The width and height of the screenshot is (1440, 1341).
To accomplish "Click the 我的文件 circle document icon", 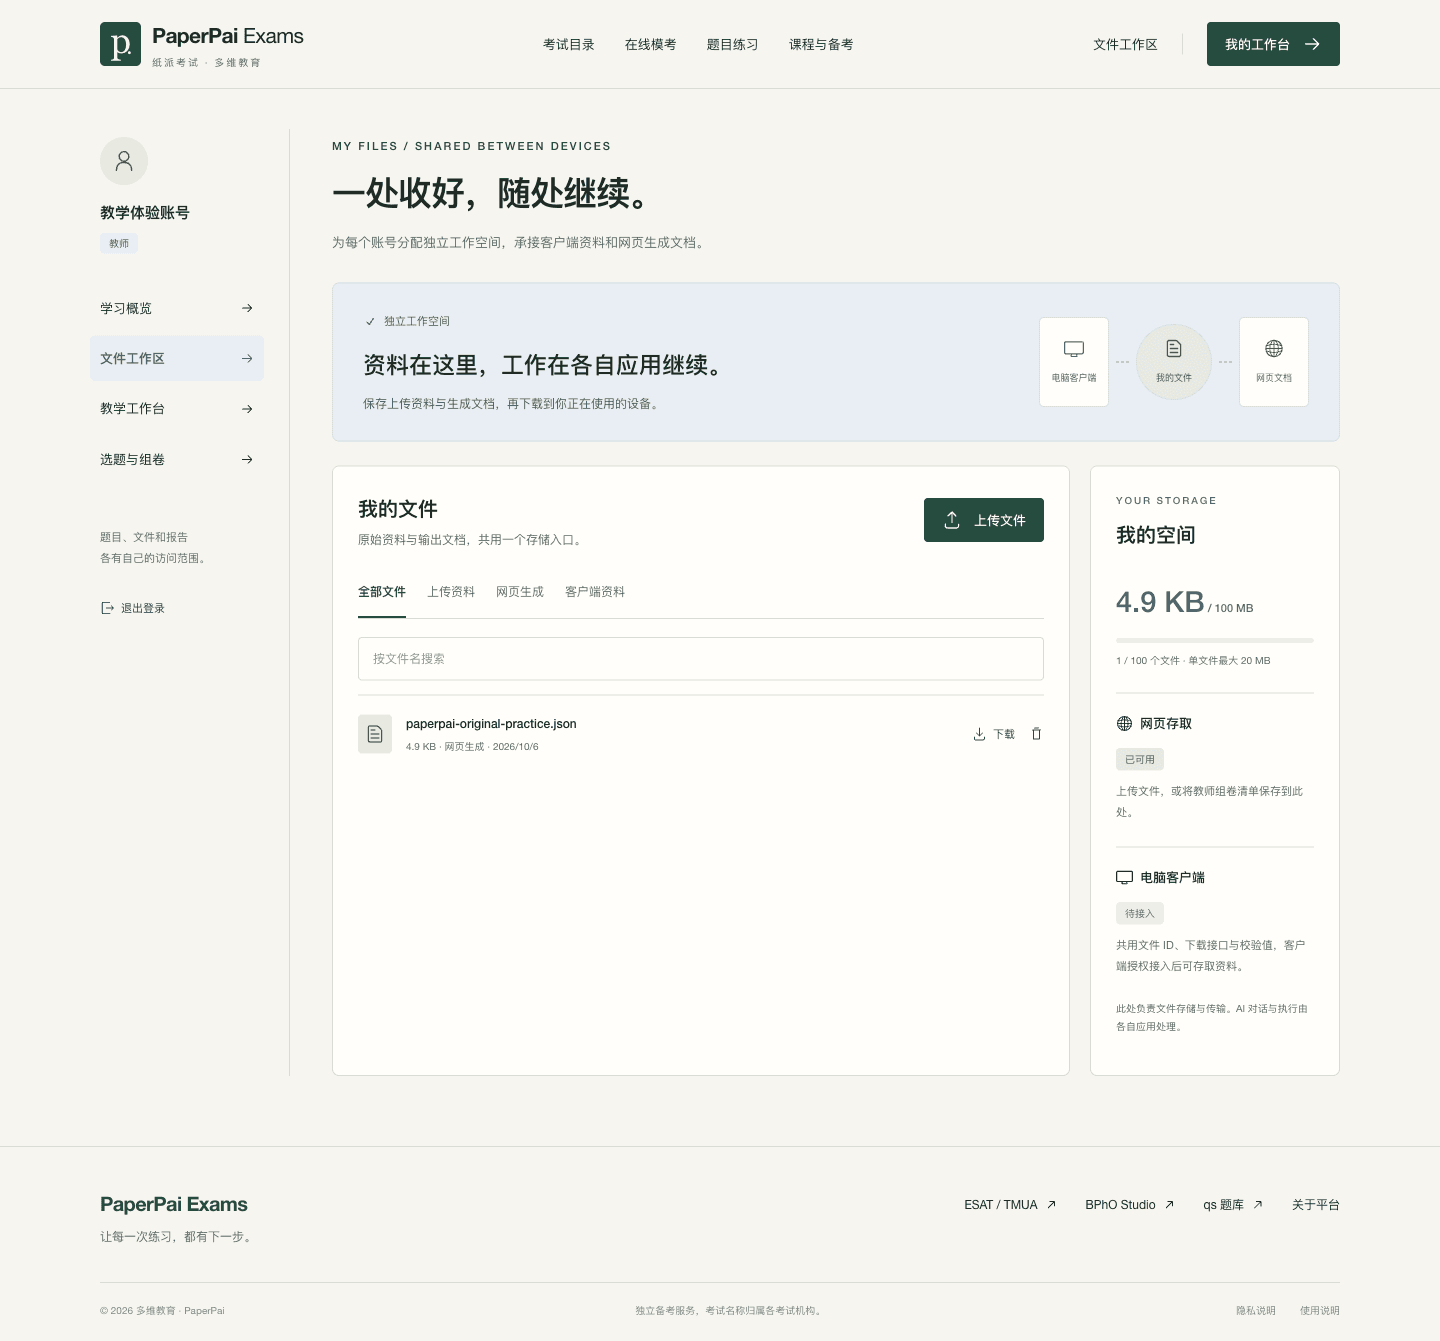I will click(x=1174, y=348).
